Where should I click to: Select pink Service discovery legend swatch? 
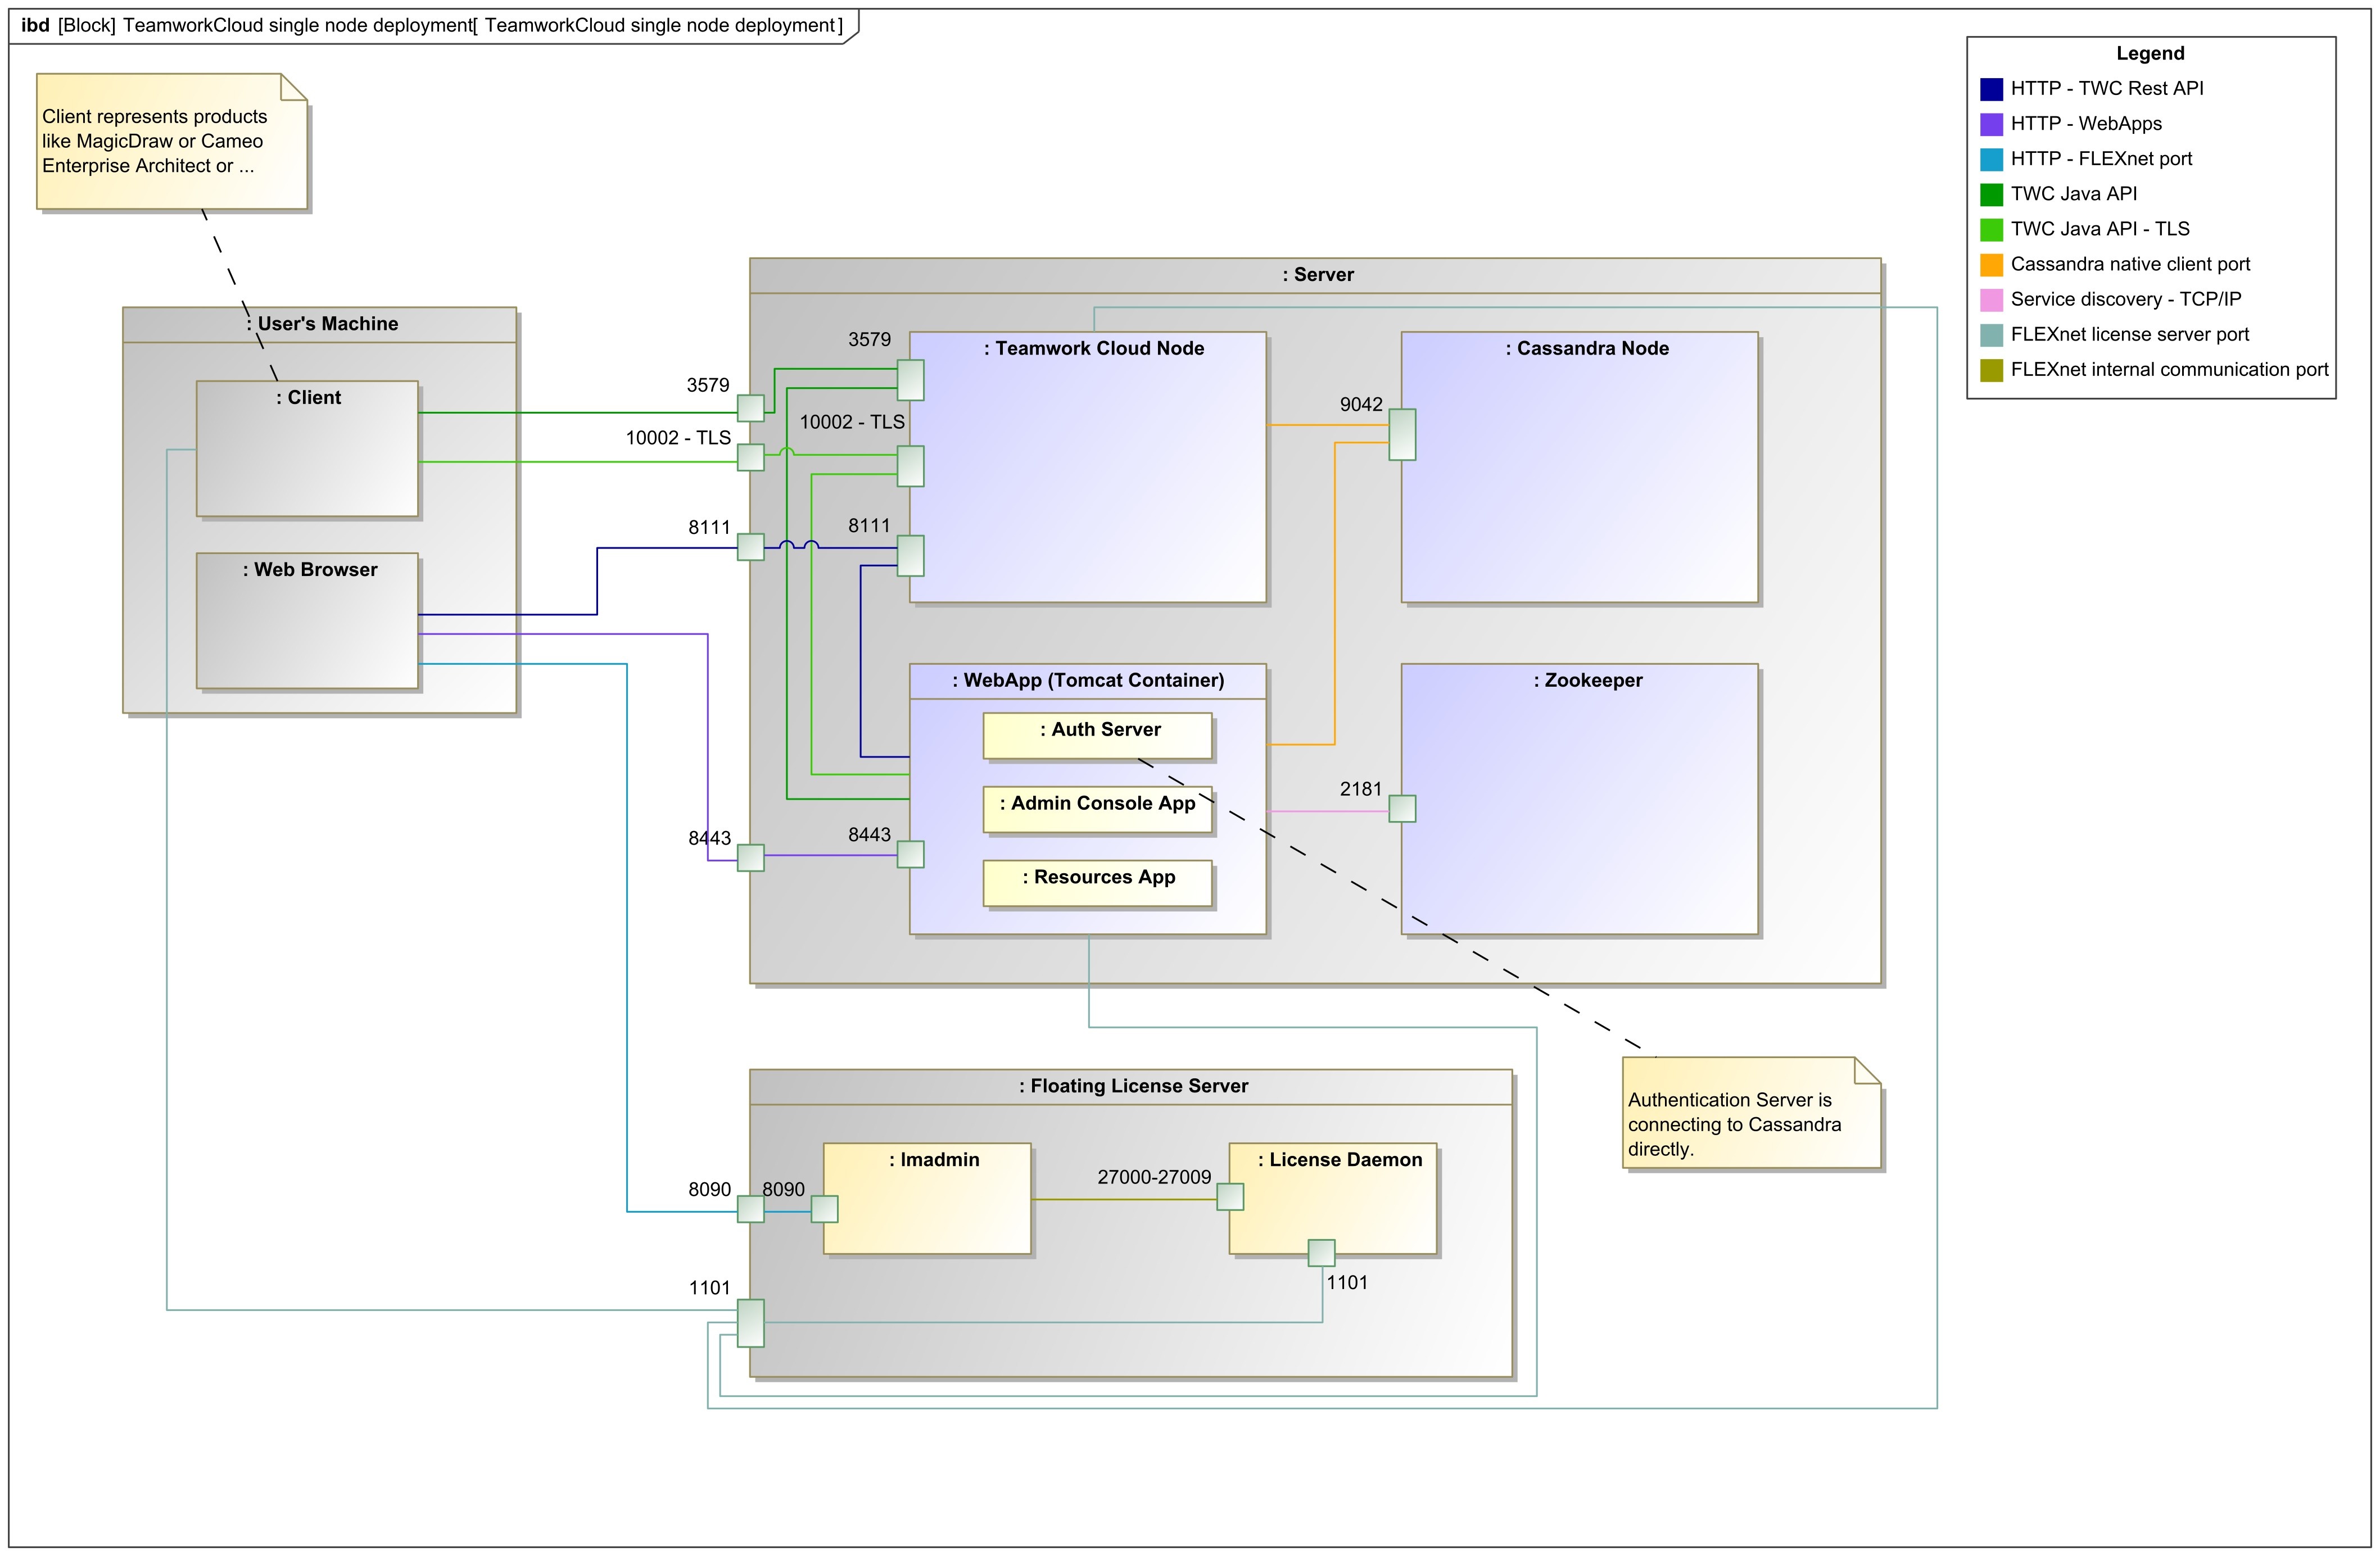1991,300
